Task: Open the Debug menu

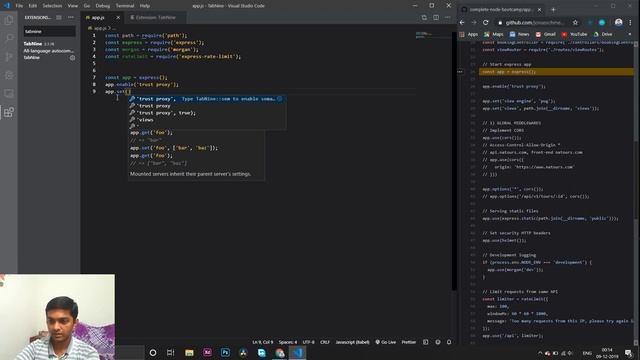Action: tap(102, 6)
